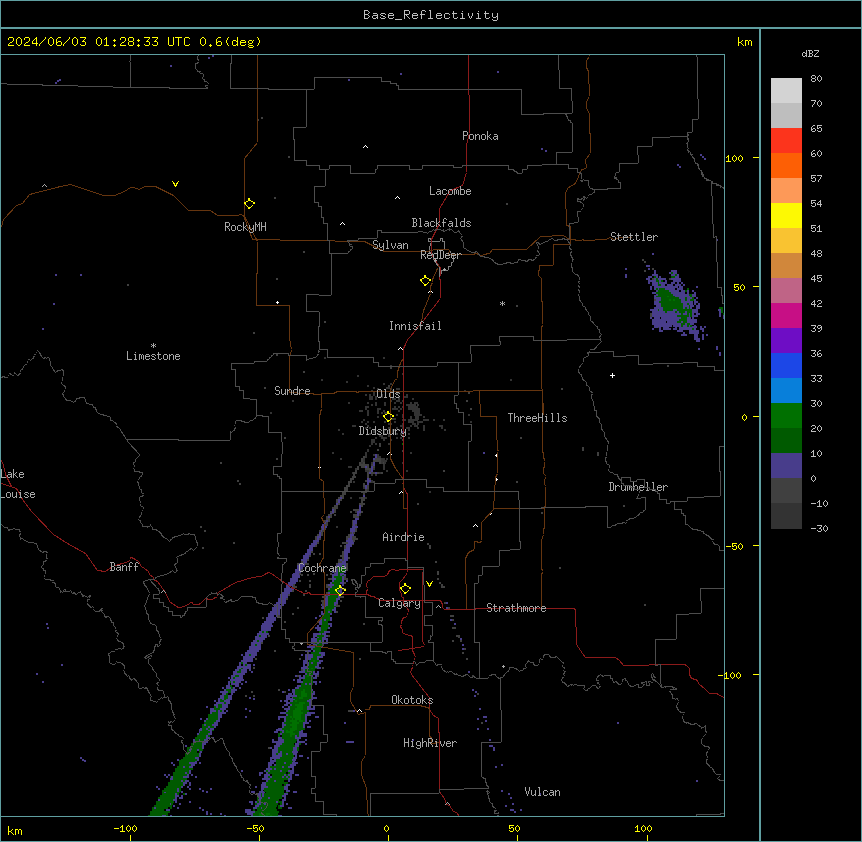Image resolution: width=862 pixels, height=842 pixels.
Task: Click the white asterisk above Limestone
Action: click(153, 346)
